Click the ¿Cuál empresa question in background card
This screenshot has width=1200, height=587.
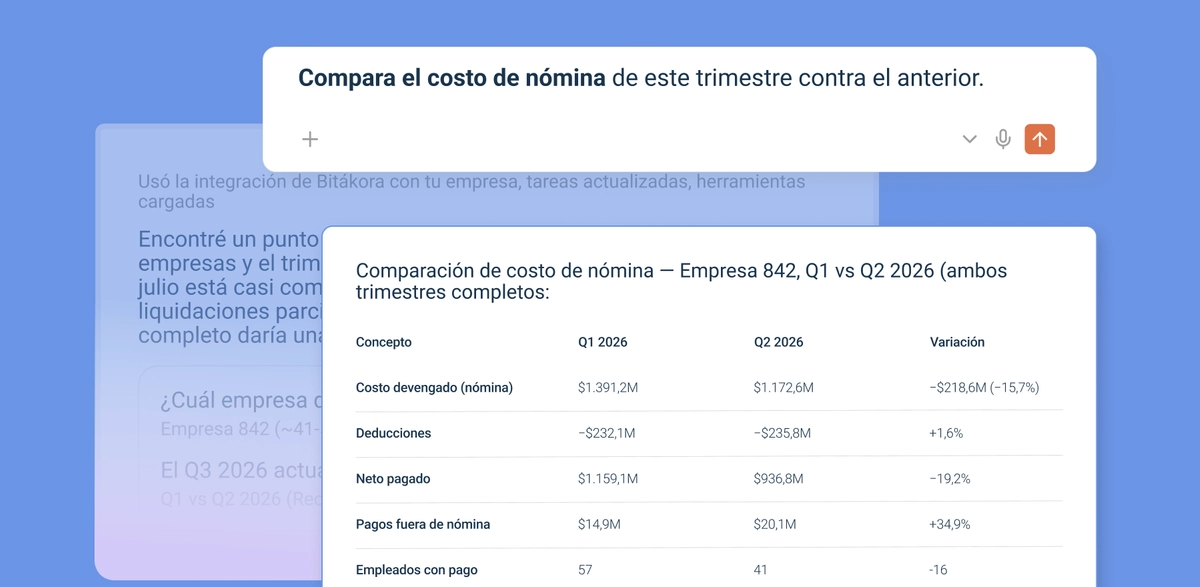coord(240,400)
